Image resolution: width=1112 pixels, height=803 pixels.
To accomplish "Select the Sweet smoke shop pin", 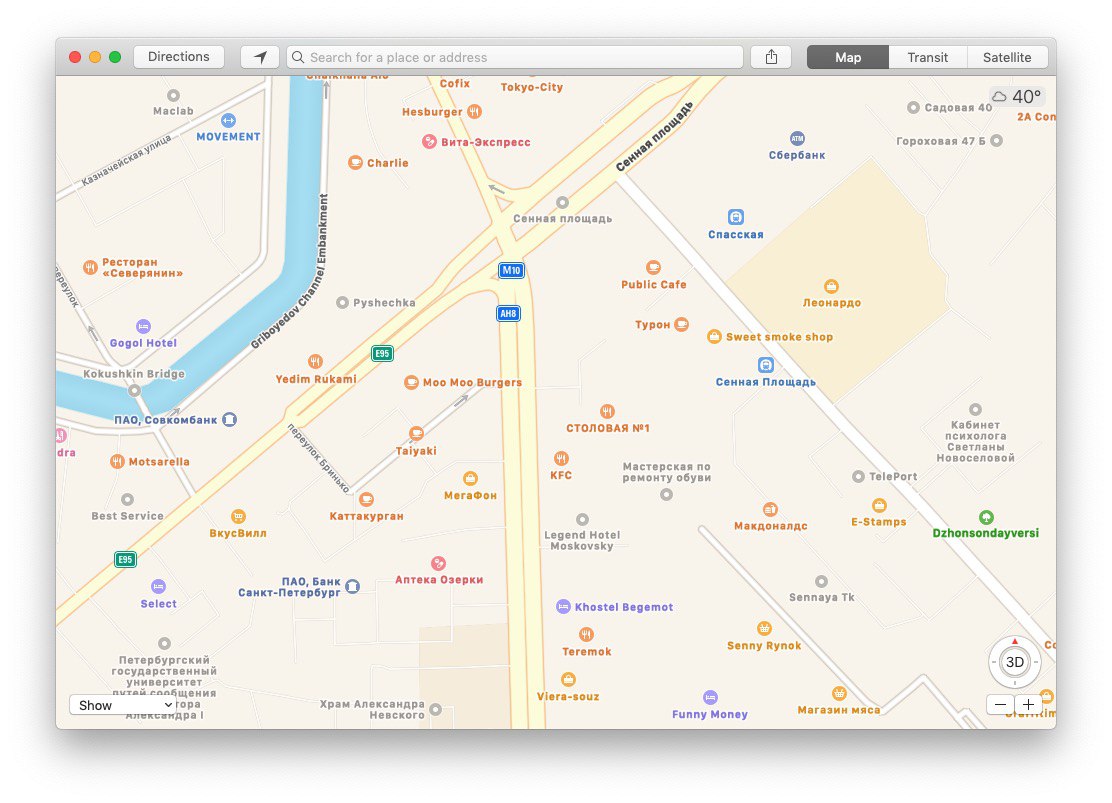I will coord(714,336).
